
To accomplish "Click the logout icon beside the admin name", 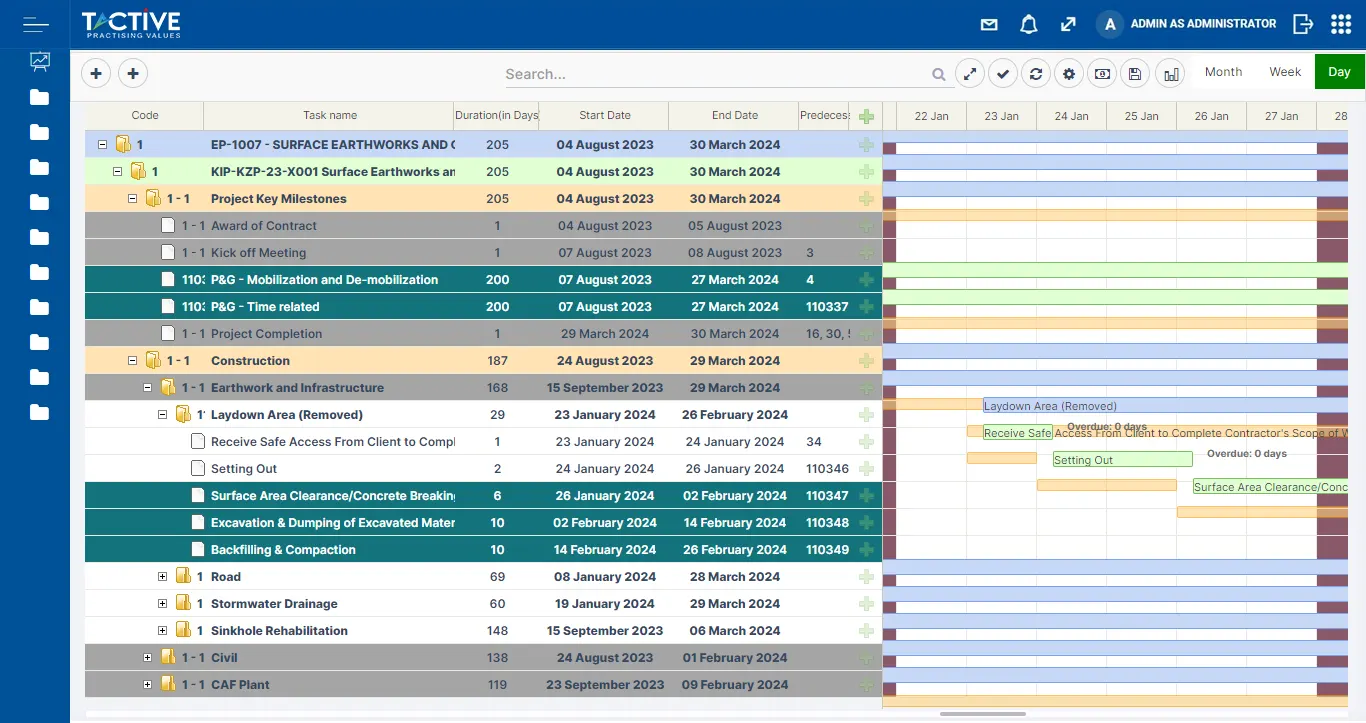I will click(x=1302, y=24).
